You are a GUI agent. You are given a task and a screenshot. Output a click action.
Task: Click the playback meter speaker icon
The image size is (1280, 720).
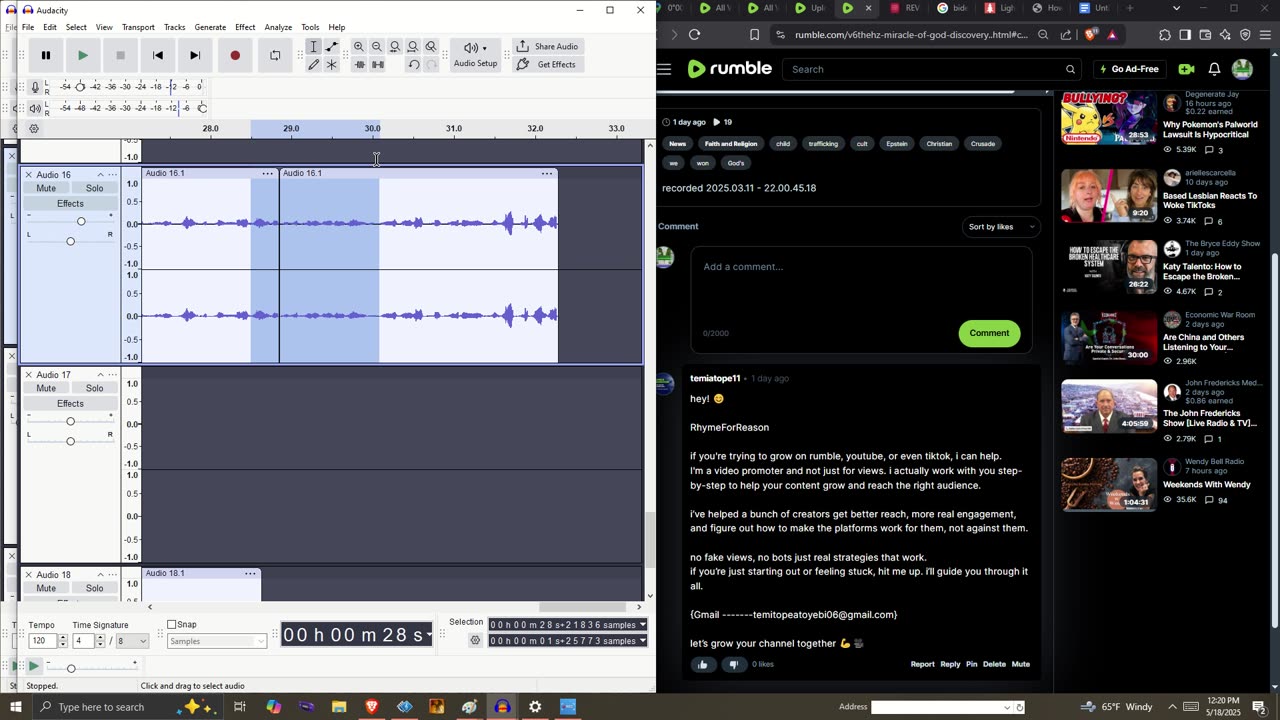click(35, 108)
